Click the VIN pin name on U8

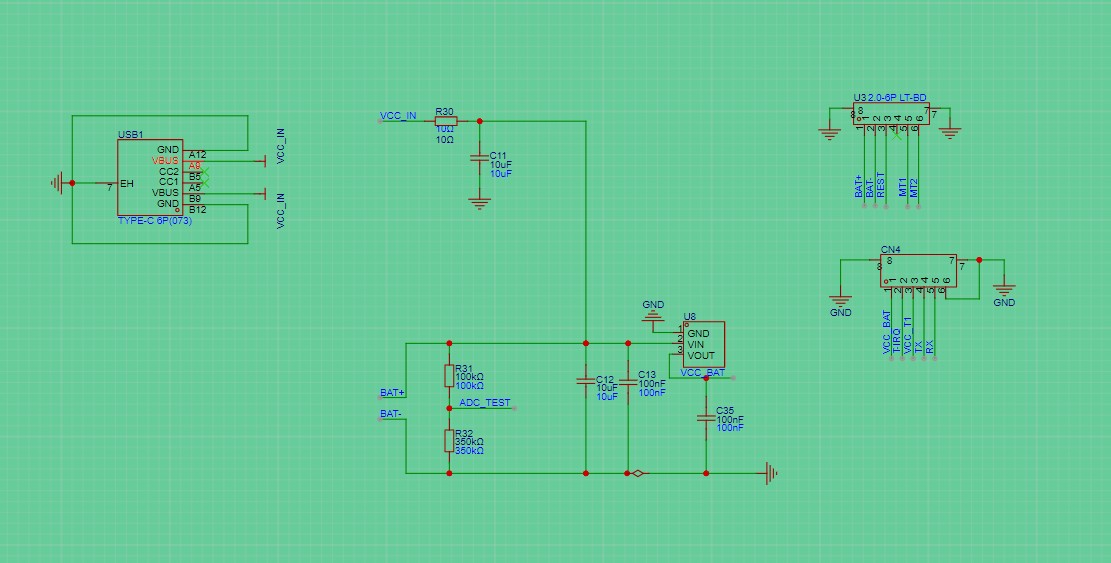tap(695, 344)
